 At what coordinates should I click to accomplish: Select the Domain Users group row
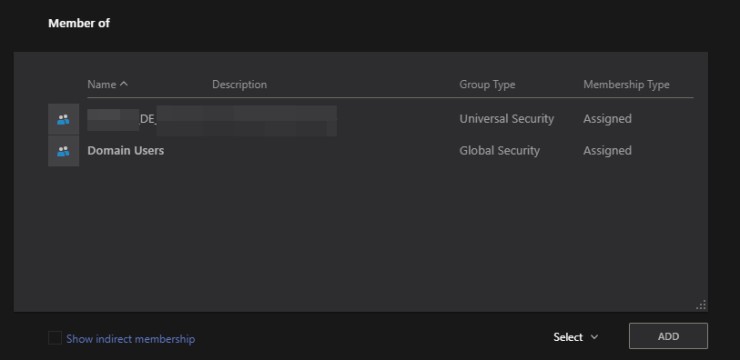(370, 151)
